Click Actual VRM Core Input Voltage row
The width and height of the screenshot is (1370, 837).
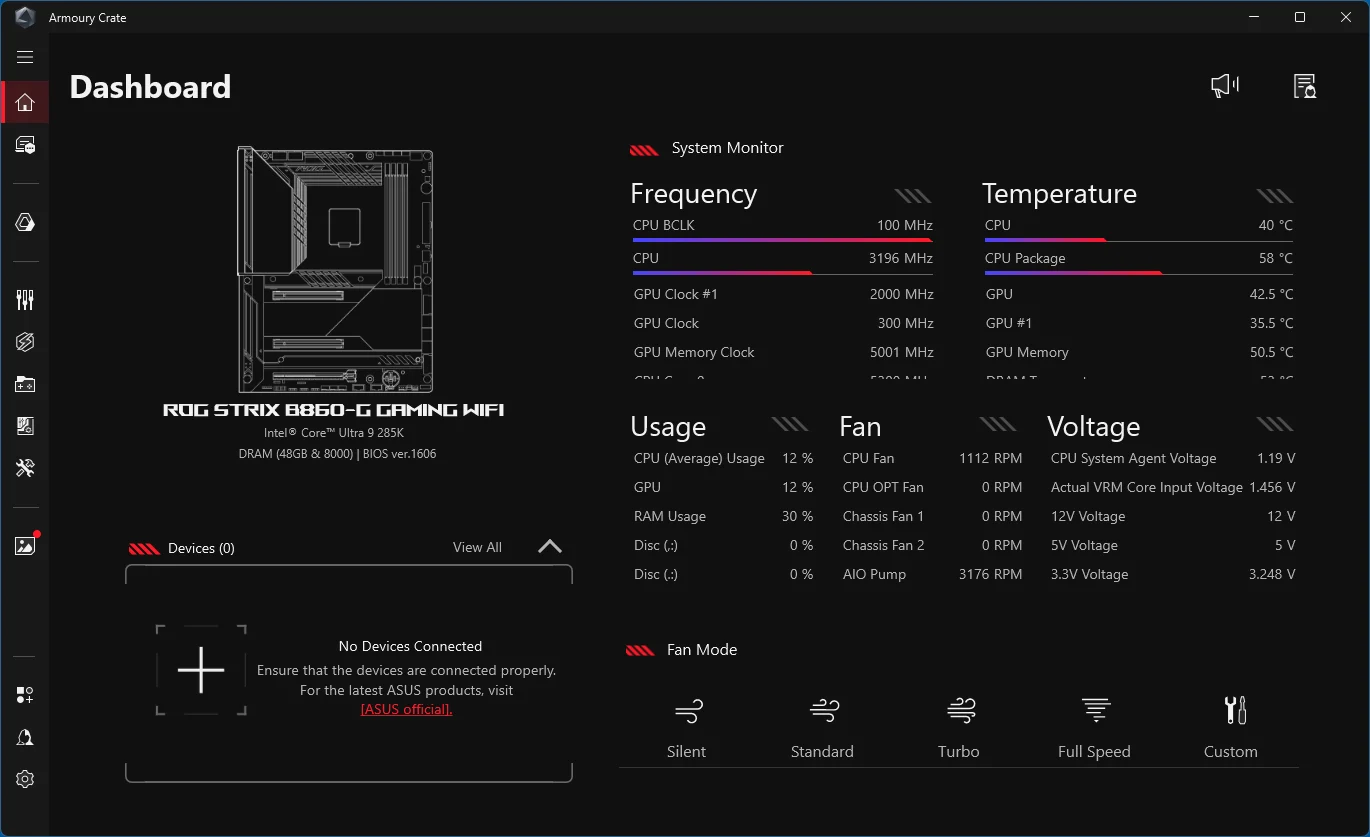[x=1173, y=487]
